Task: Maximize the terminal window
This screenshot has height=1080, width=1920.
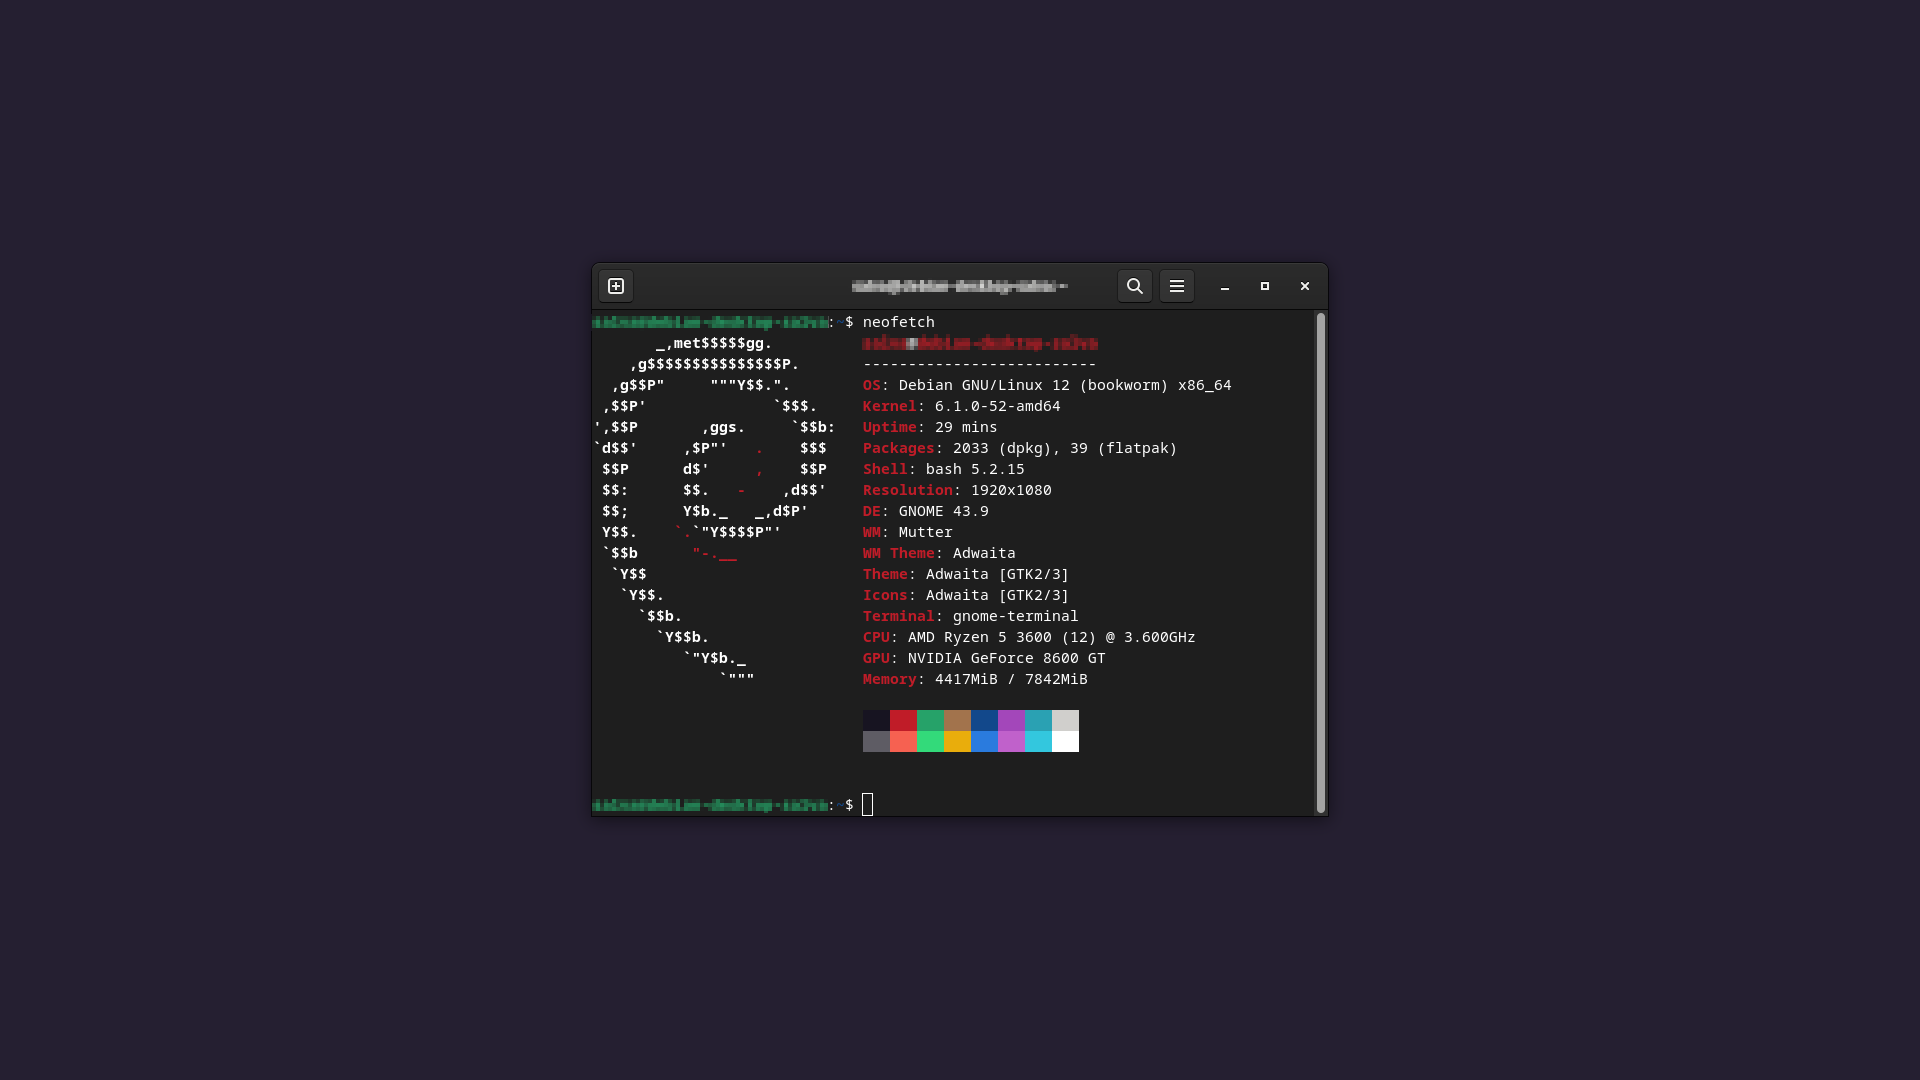Action: coord(1265,286)
